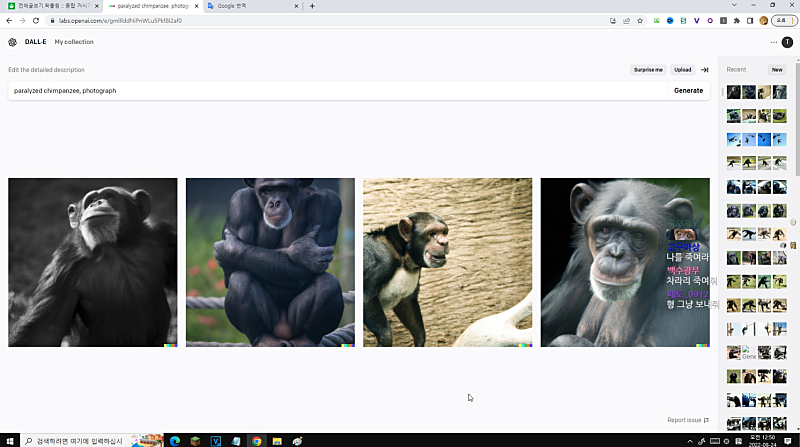Open the three-dot more options menu
Screen dimensions: 800x447
tap(773, 42)
